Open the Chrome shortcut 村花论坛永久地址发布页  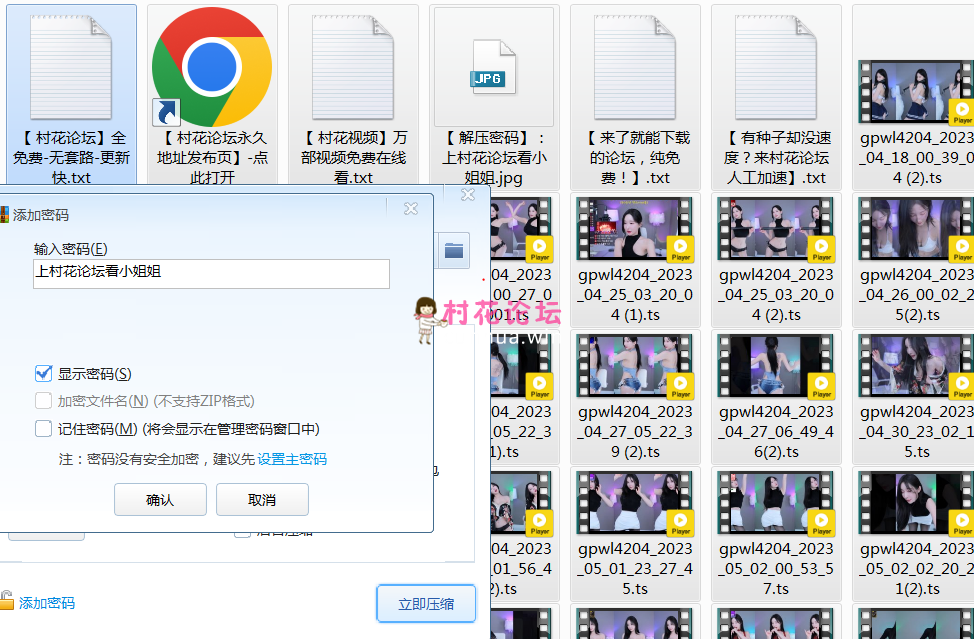[x=212, y=67]
